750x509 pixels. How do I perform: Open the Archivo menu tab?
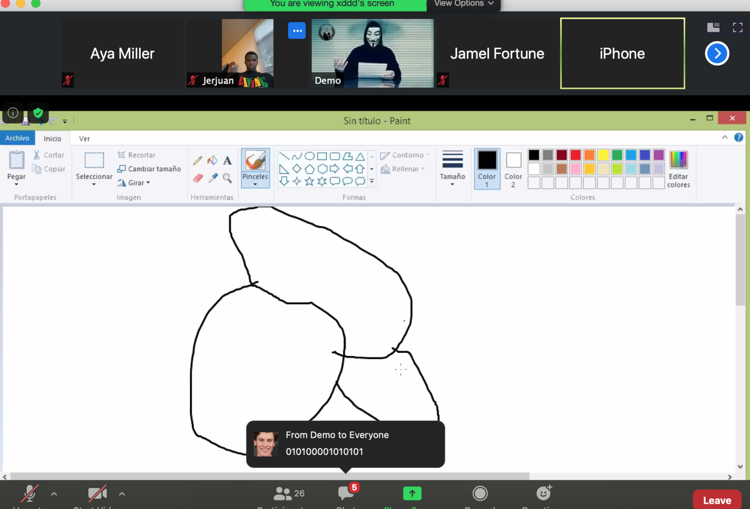pyautogui.click(x=17, y=138)
